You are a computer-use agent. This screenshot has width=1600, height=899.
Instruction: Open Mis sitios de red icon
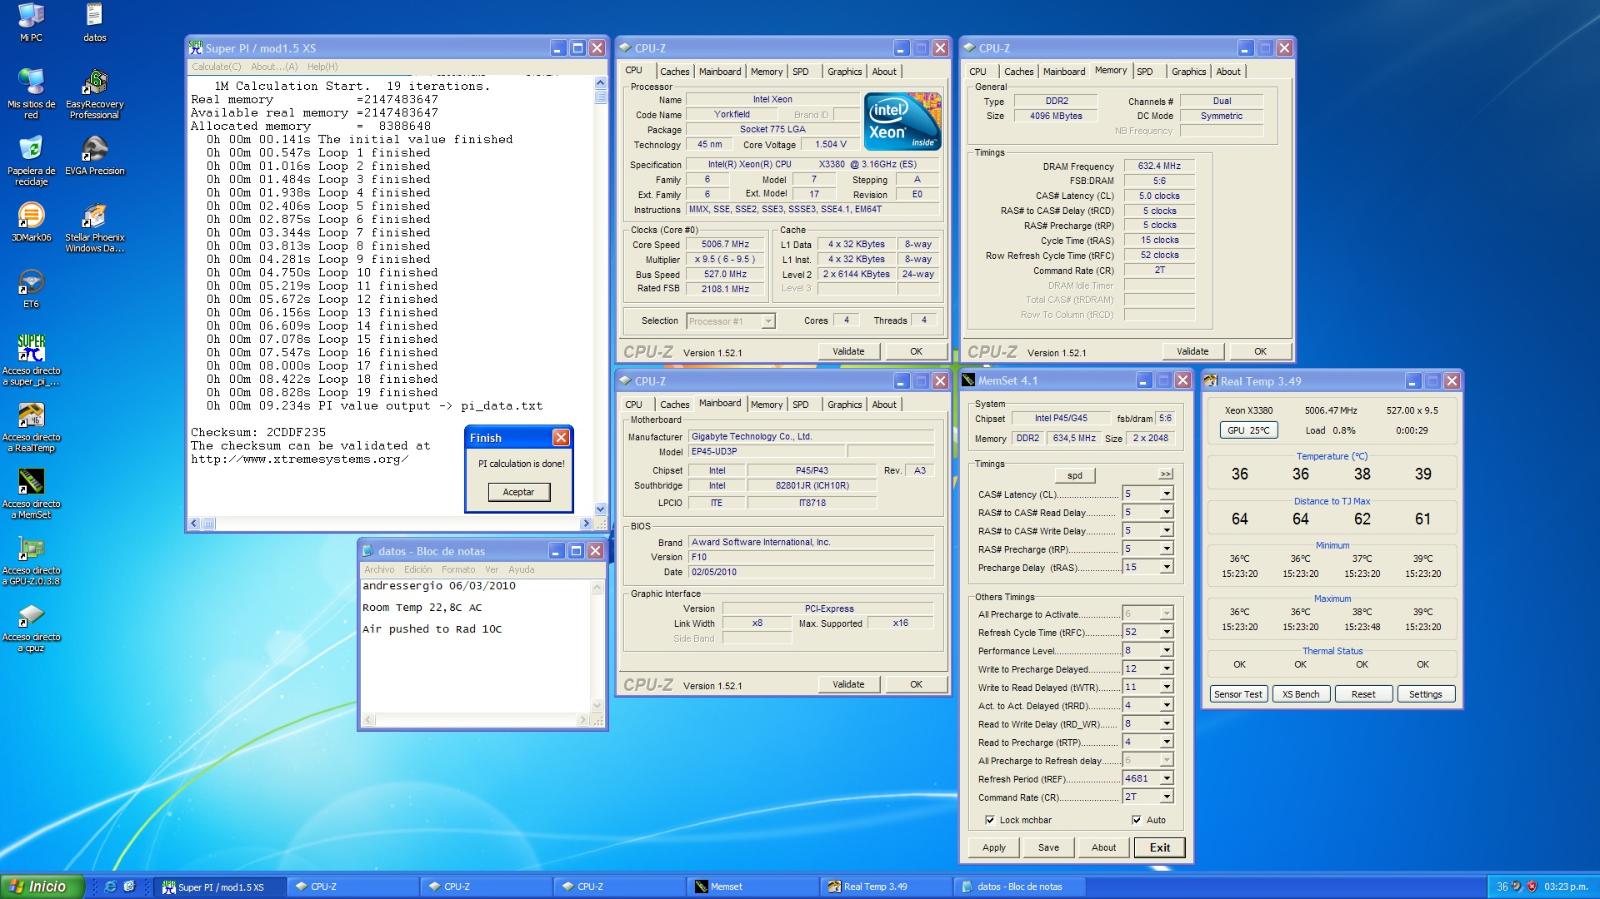31,93
